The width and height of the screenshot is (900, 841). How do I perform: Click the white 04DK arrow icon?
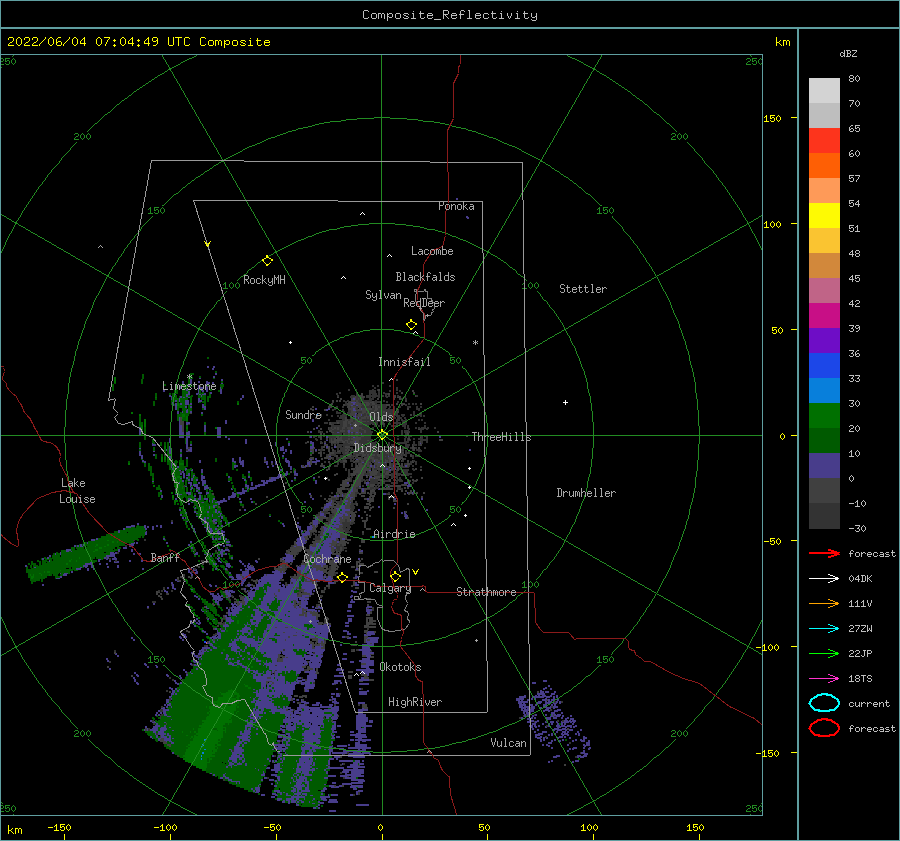tap(824, 579)
